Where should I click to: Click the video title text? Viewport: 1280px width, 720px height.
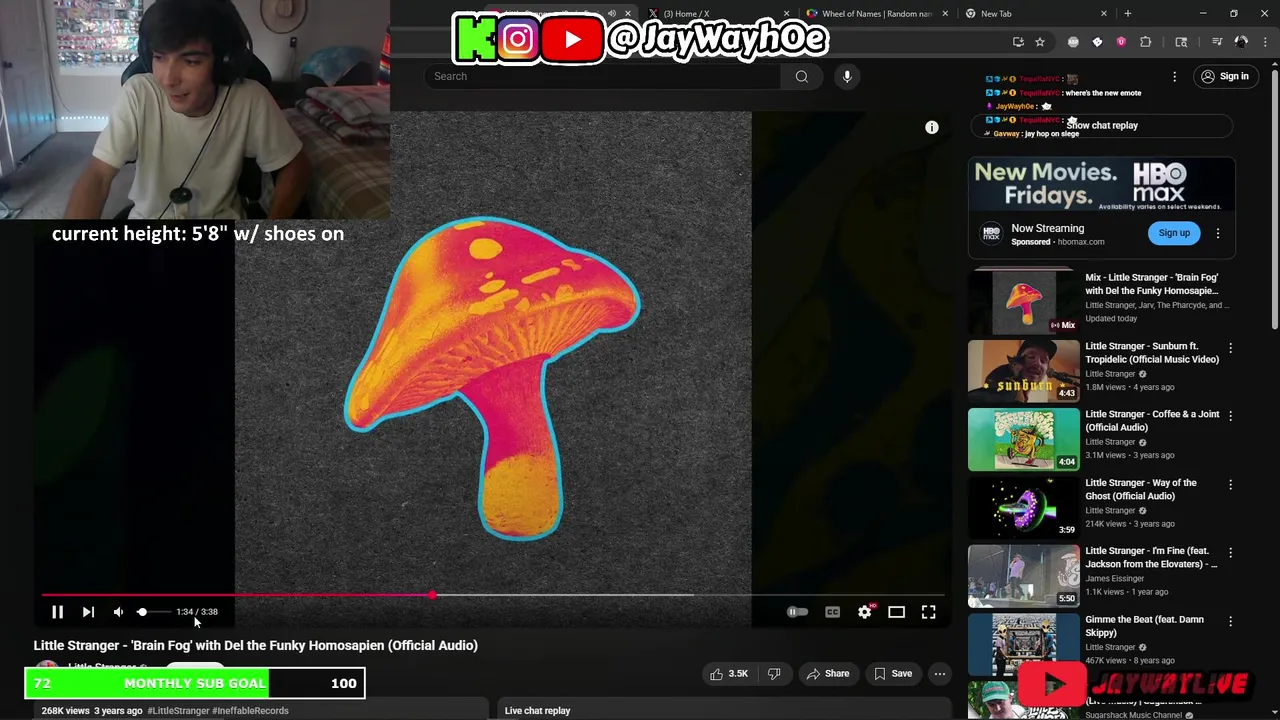tap(256, 645)
